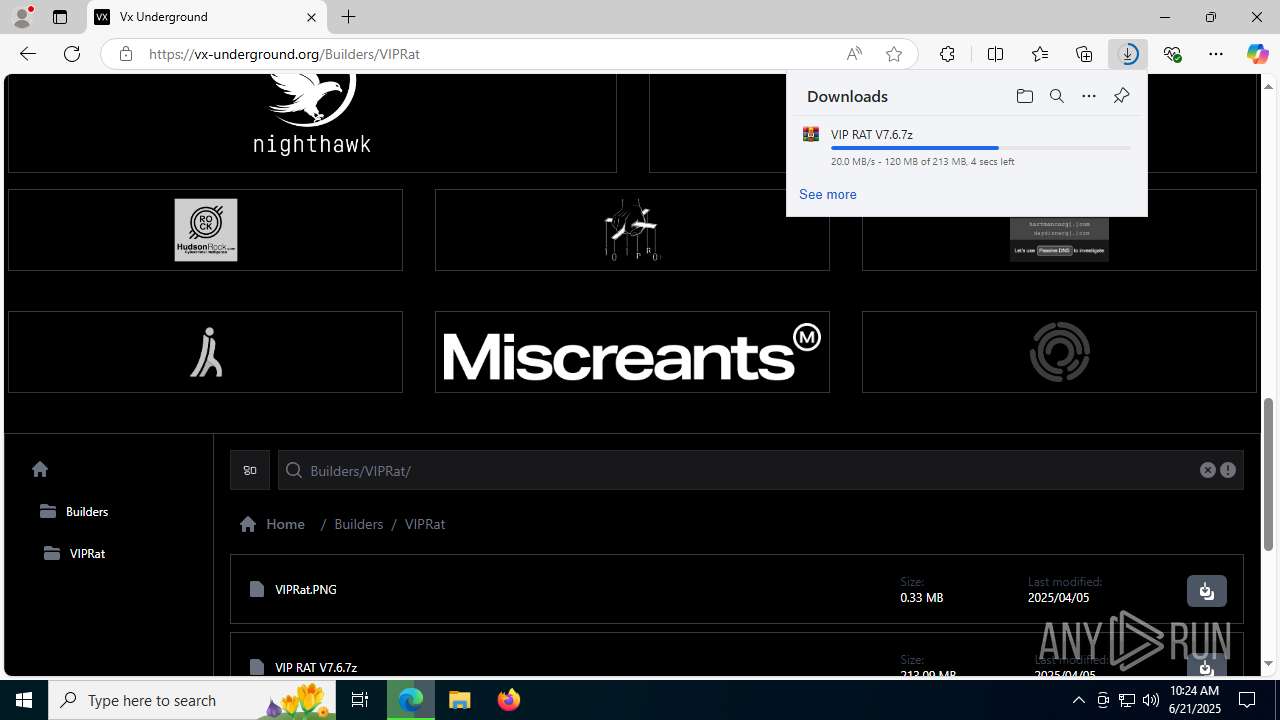
Task: Open the Windows Start menu
Action: click(24, 700)
